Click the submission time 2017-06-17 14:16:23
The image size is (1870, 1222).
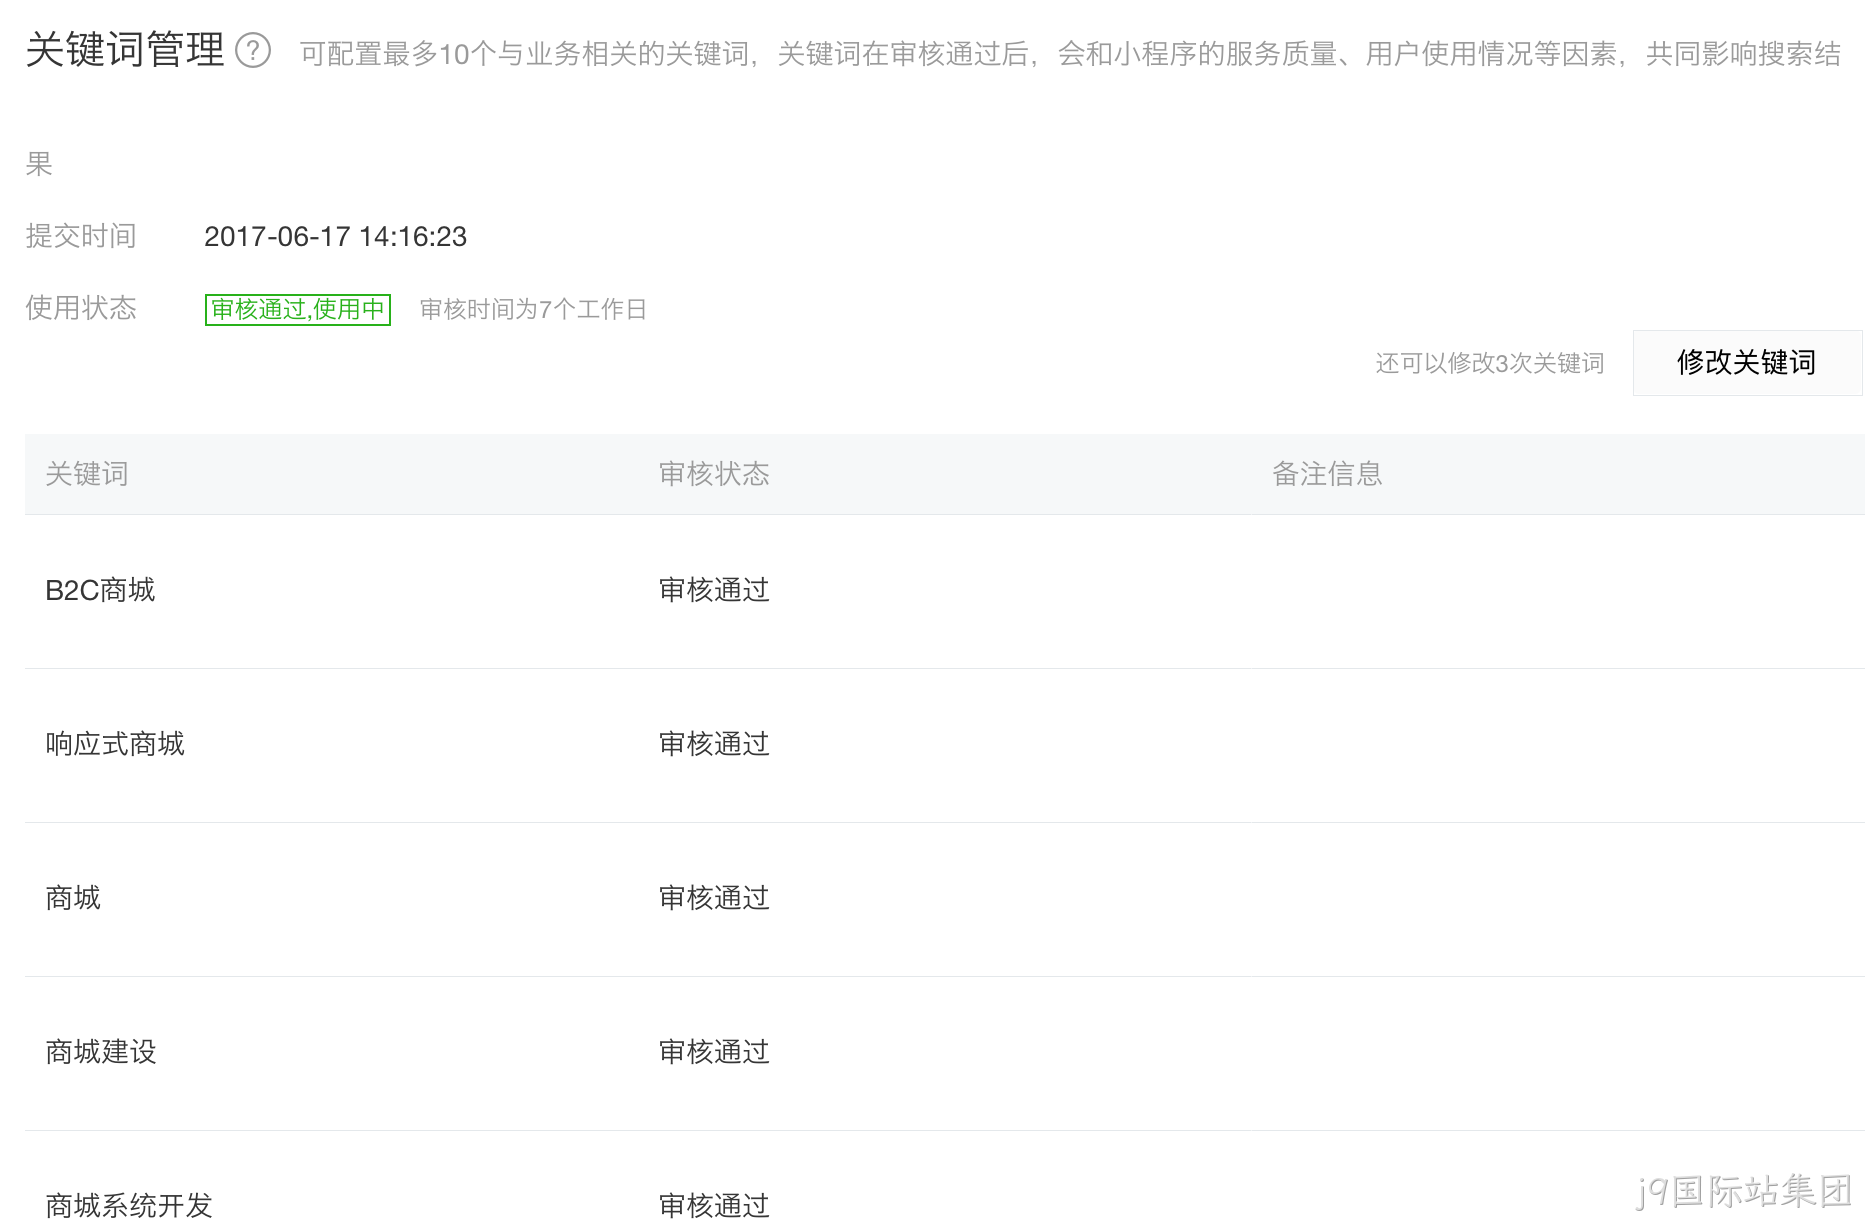[335, 237]
